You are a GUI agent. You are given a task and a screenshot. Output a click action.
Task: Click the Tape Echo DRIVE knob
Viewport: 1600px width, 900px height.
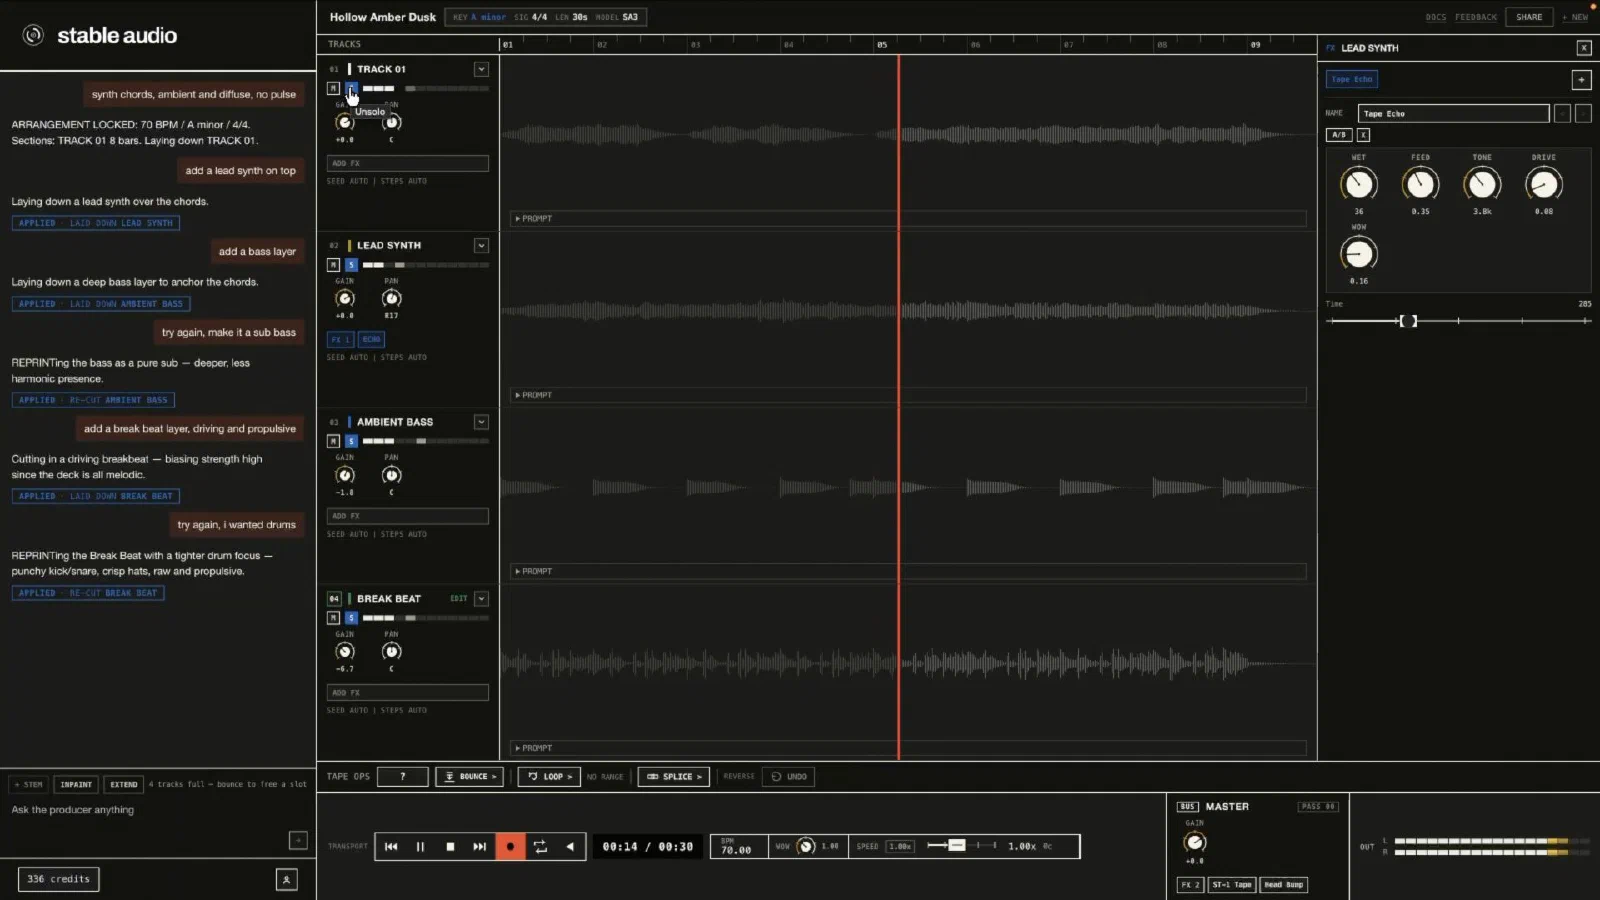pyautogui.click(x=1544, y=184)
